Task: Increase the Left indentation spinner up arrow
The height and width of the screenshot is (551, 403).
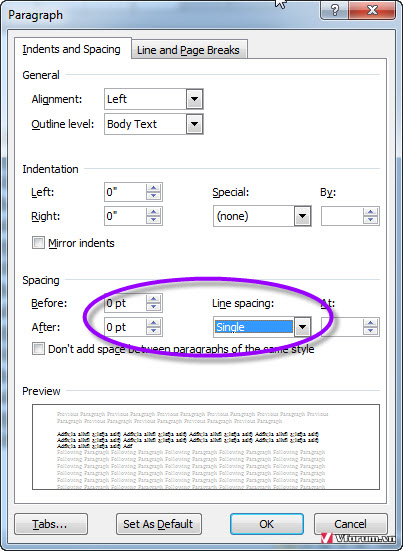Action: click(154, 188)
